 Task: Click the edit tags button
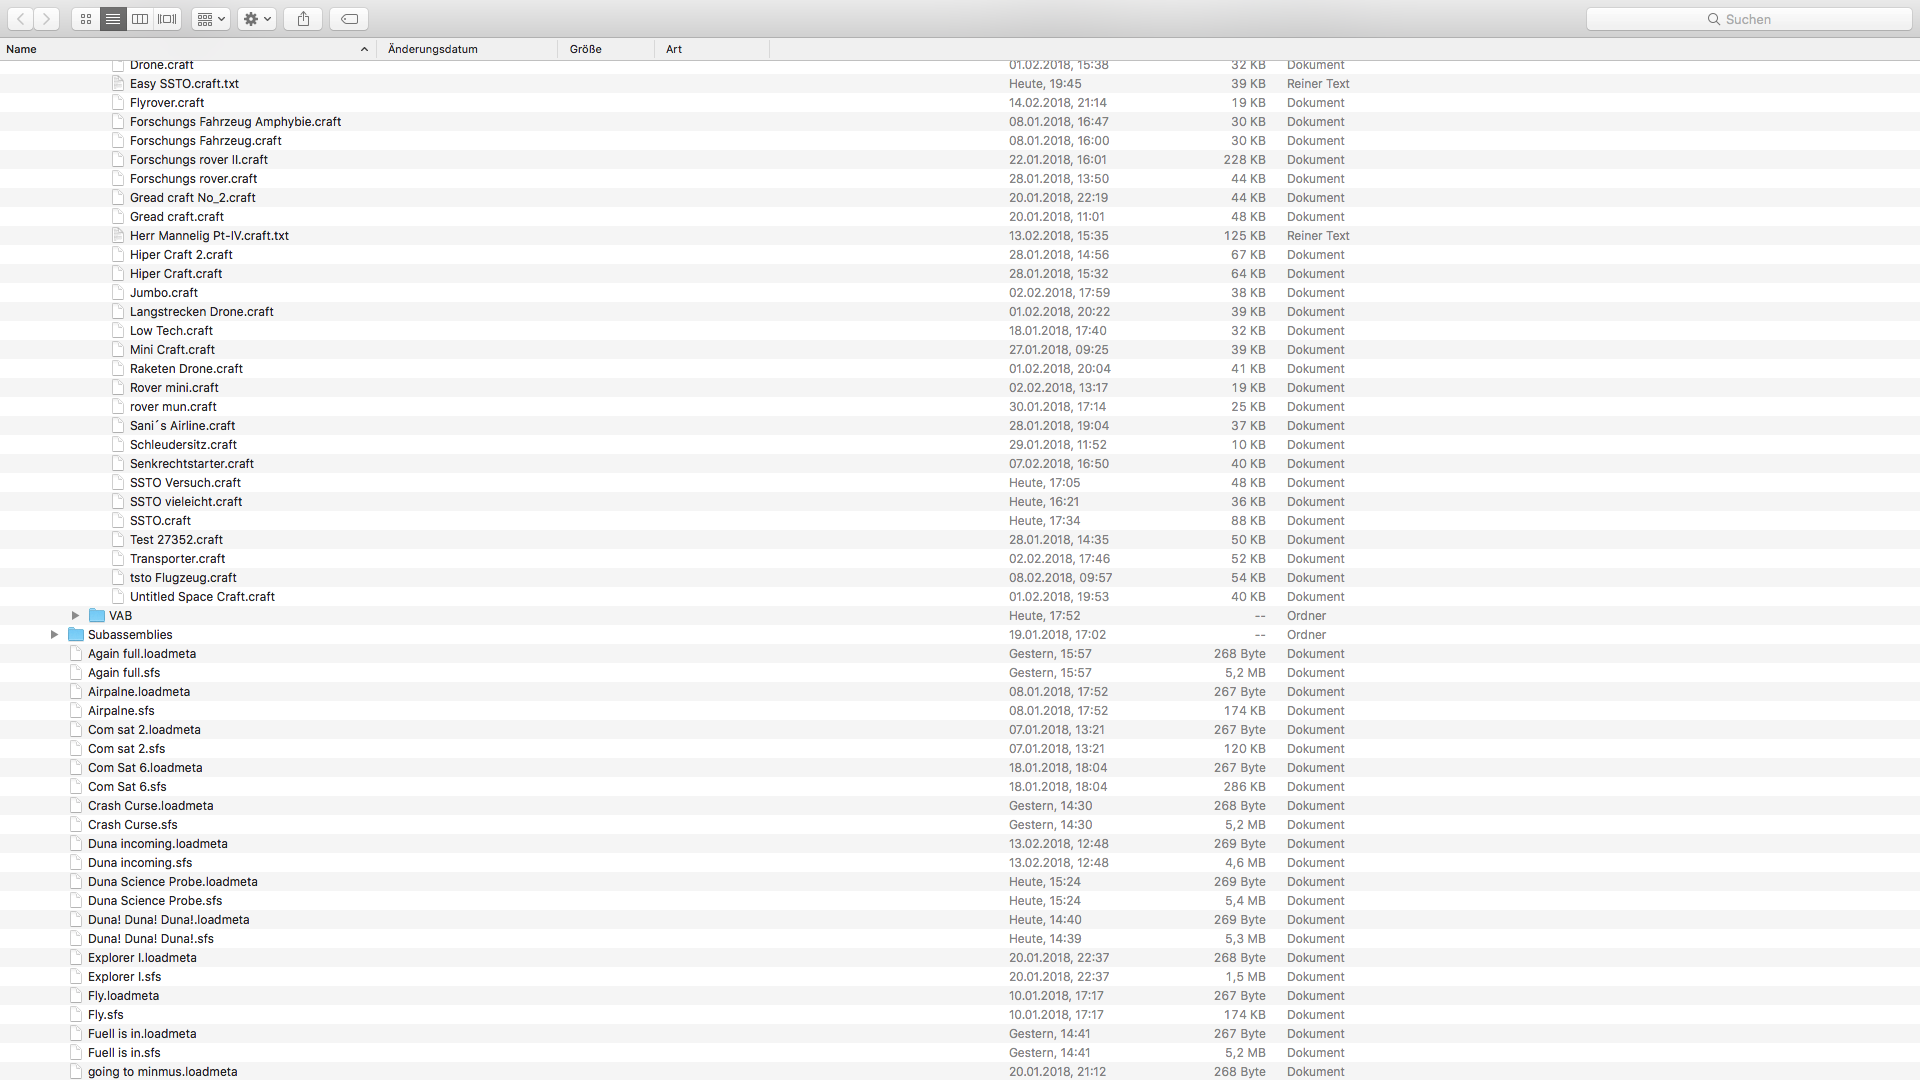(349, 19)
